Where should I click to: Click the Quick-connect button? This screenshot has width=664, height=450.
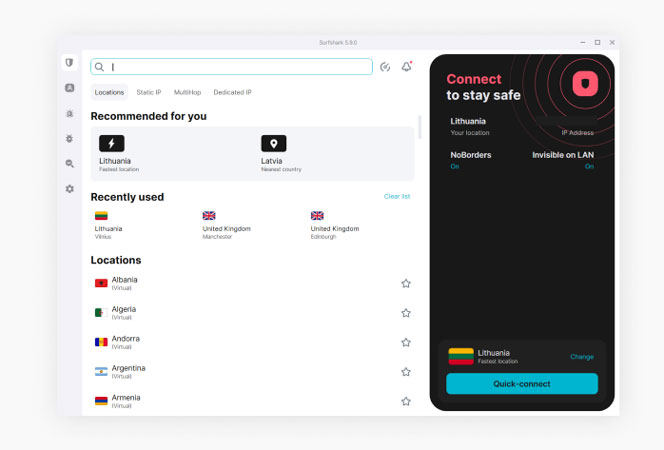(x=522, y=384)
